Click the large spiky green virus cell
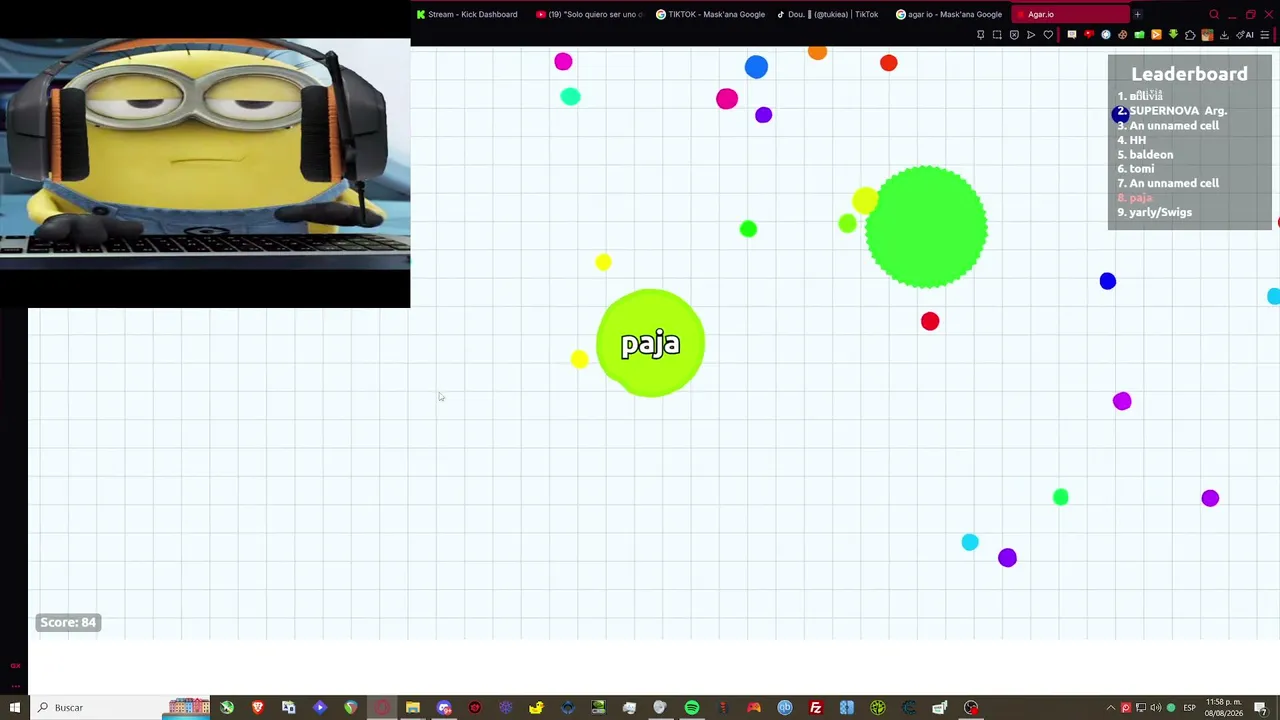This screenshot has height=720, width=1280. click(x=926, y=227)
